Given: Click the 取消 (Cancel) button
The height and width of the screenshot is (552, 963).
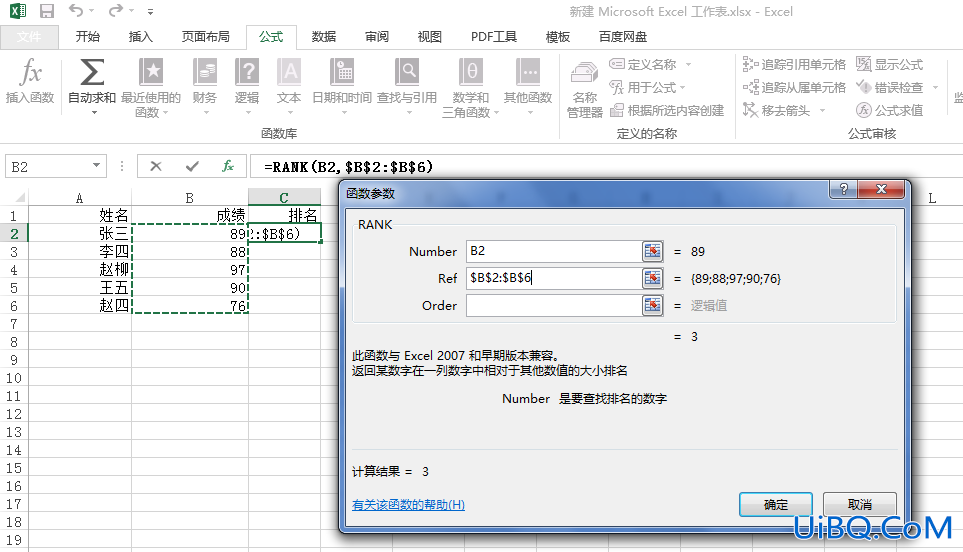Looking at the screenshot, I should (x=860, y=505).
